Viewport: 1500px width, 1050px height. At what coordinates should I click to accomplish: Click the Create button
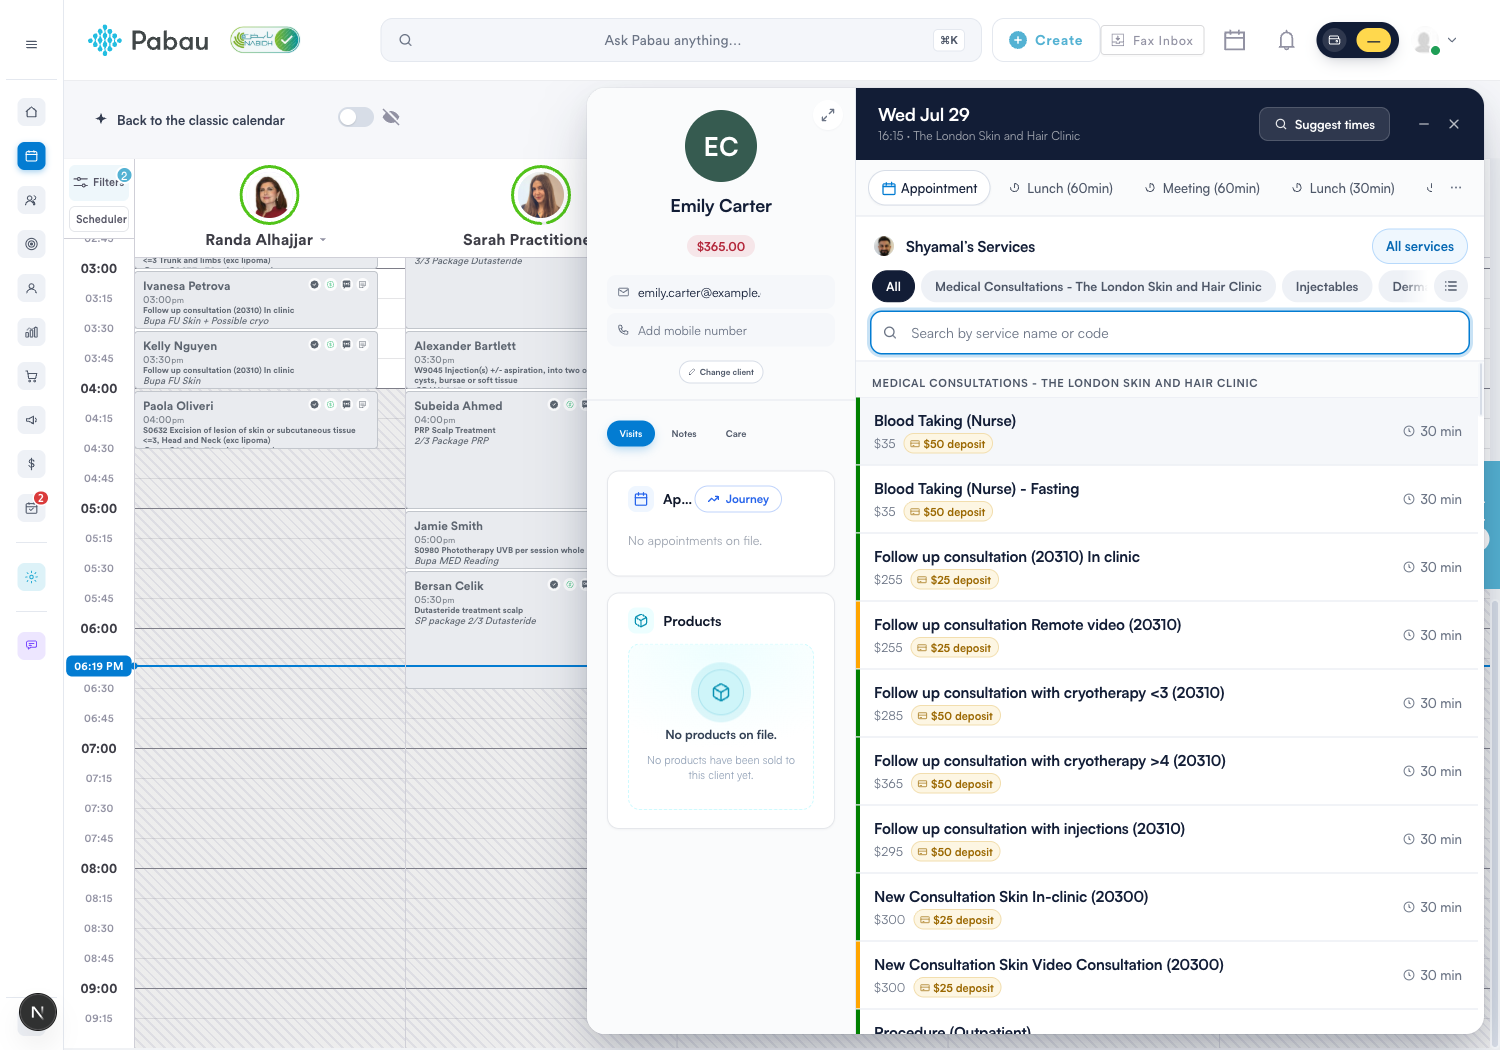coord(1046,40)
